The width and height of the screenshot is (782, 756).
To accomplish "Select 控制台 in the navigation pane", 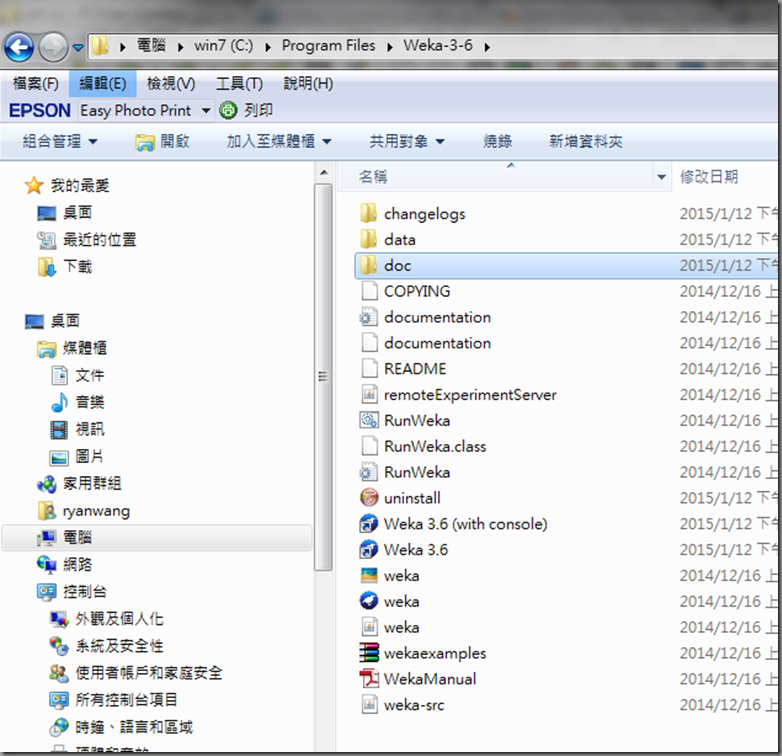I will tap(71, 591).
